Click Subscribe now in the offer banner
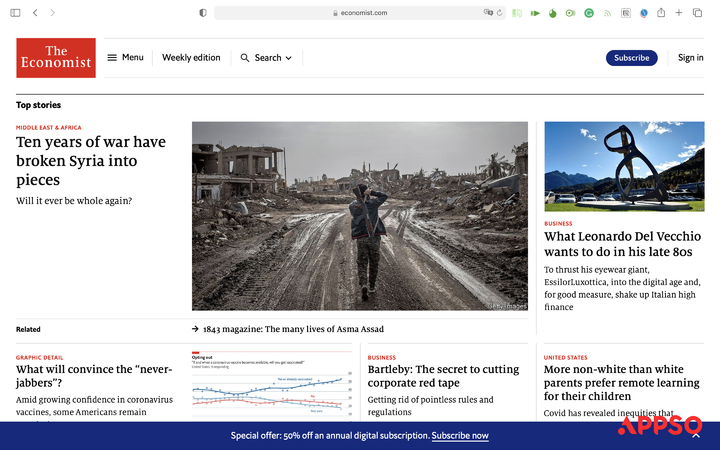Screen dimensions: 720x450 [x=460, y=435]
